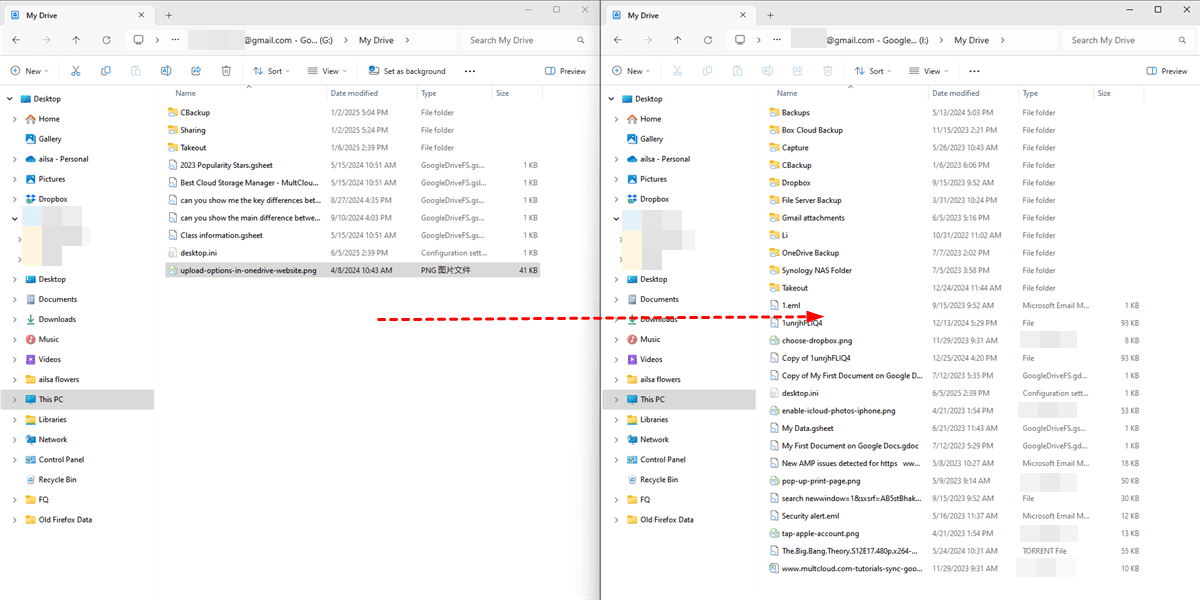Add new tab in right window
This screenshot has width=1200, height=600.
[770, 15]
